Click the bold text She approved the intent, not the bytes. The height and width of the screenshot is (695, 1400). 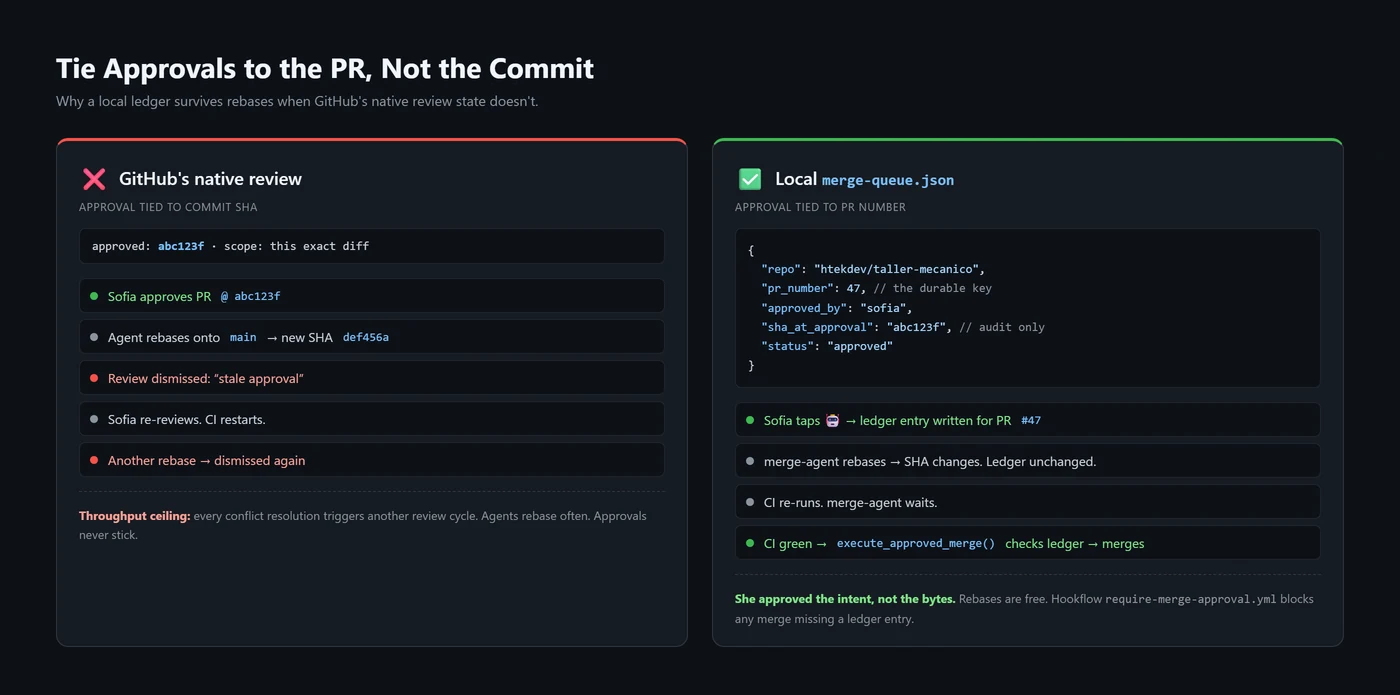(x=845, y=599)
